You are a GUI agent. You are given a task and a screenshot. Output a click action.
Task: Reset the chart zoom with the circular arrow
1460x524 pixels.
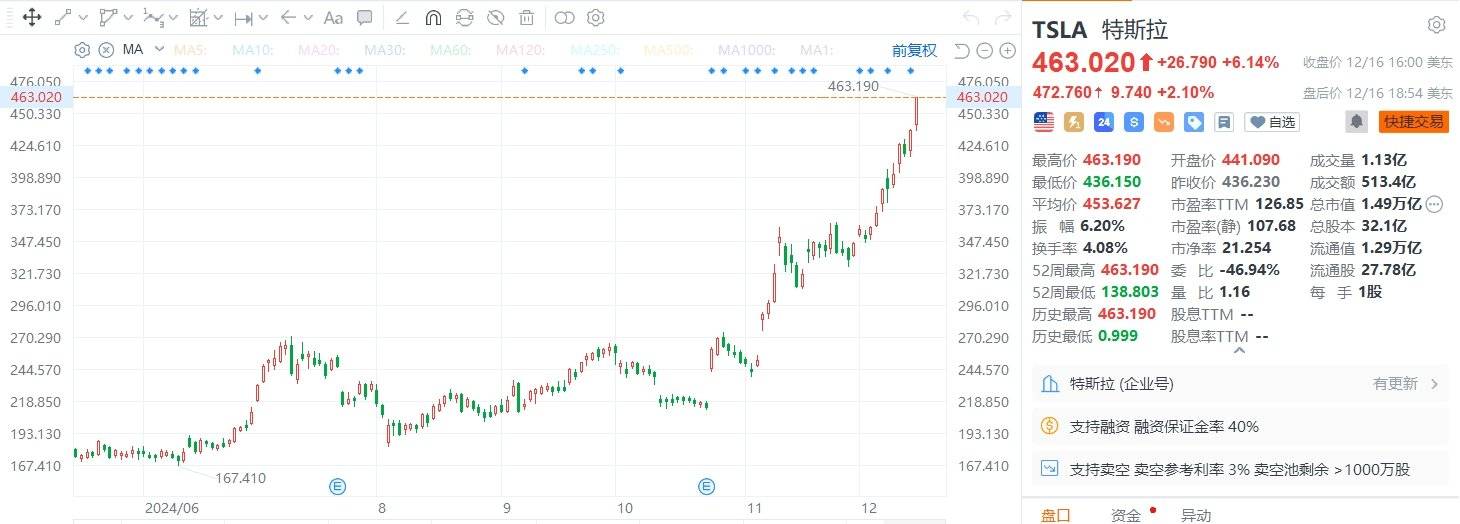point(962,50)
